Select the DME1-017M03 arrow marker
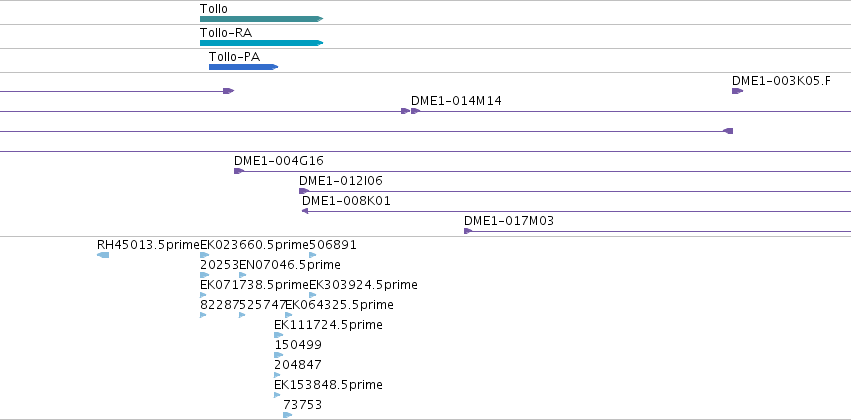 [468, 231]
